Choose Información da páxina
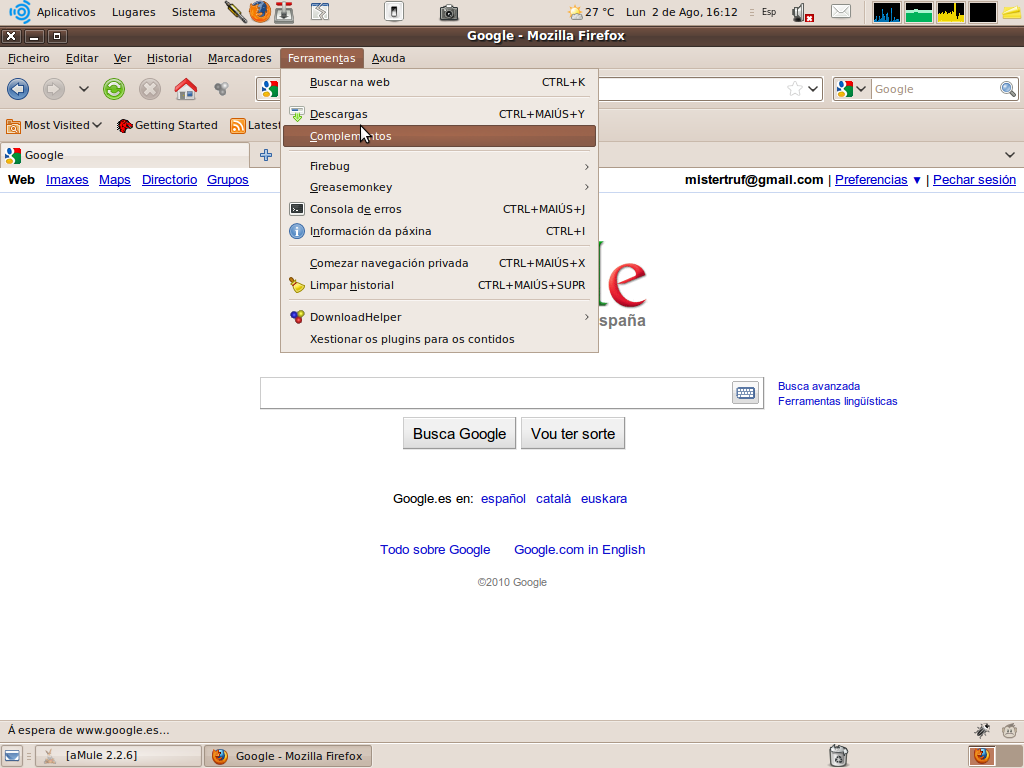 click(440, 231)
